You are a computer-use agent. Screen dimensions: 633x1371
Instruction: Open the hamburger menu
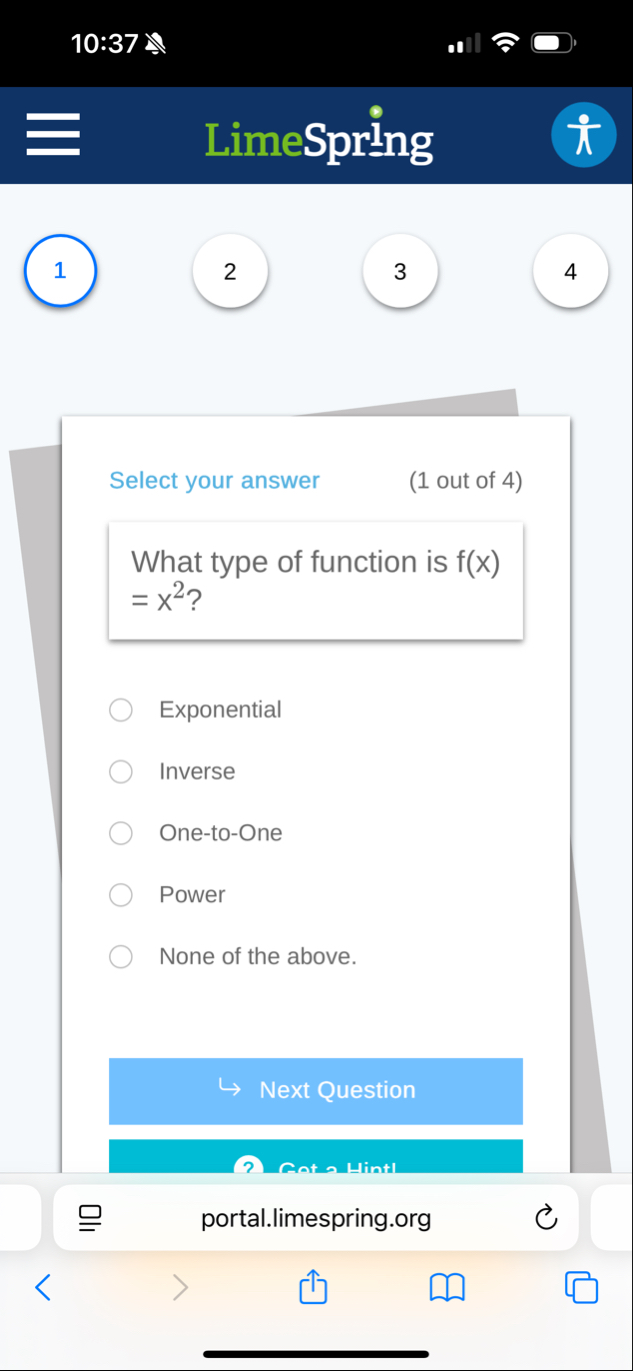53,134
